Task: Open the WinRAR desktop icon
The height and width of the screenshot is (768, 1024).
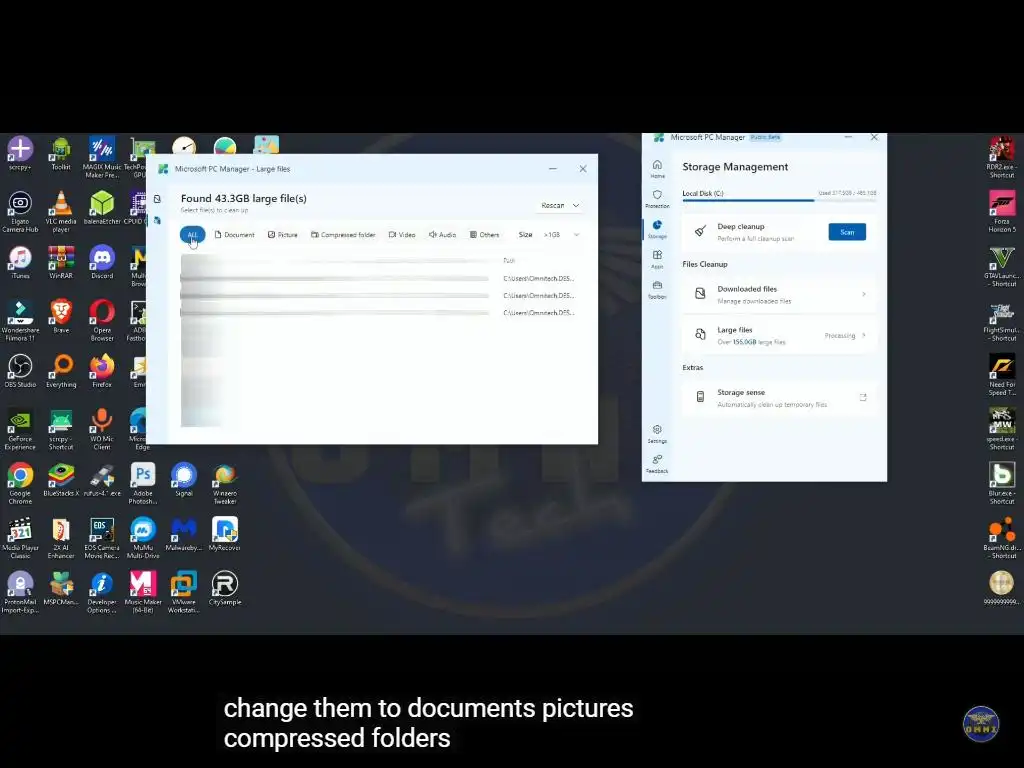Action: pyautogui.click(x=61, y=262)
